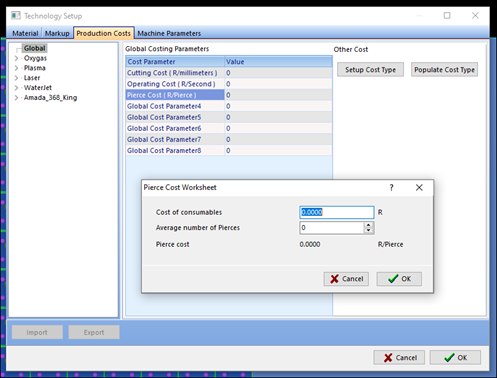The height and width of the screenshot is (378, 497).
Task: Close the Technology Setup window
Action: click(475, 16)
